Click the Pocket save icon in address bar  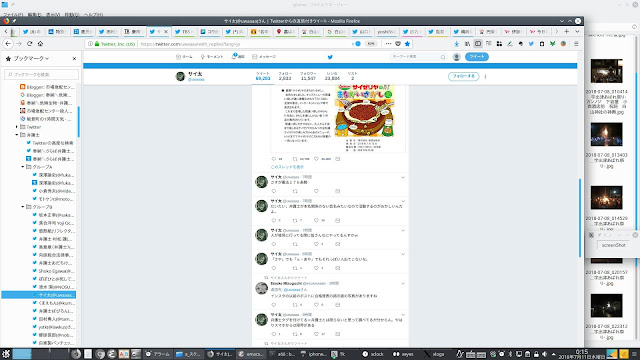(x=398, y=44)
